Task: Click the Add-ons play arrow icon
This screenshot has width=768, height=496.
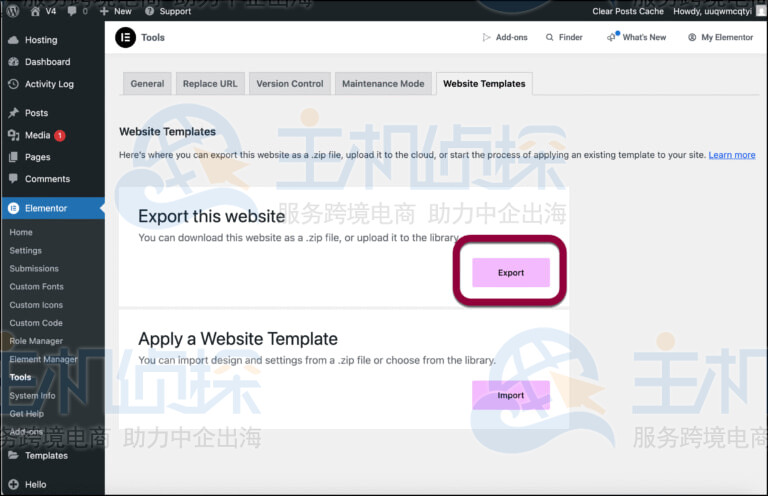Action: tap(486, 37)
